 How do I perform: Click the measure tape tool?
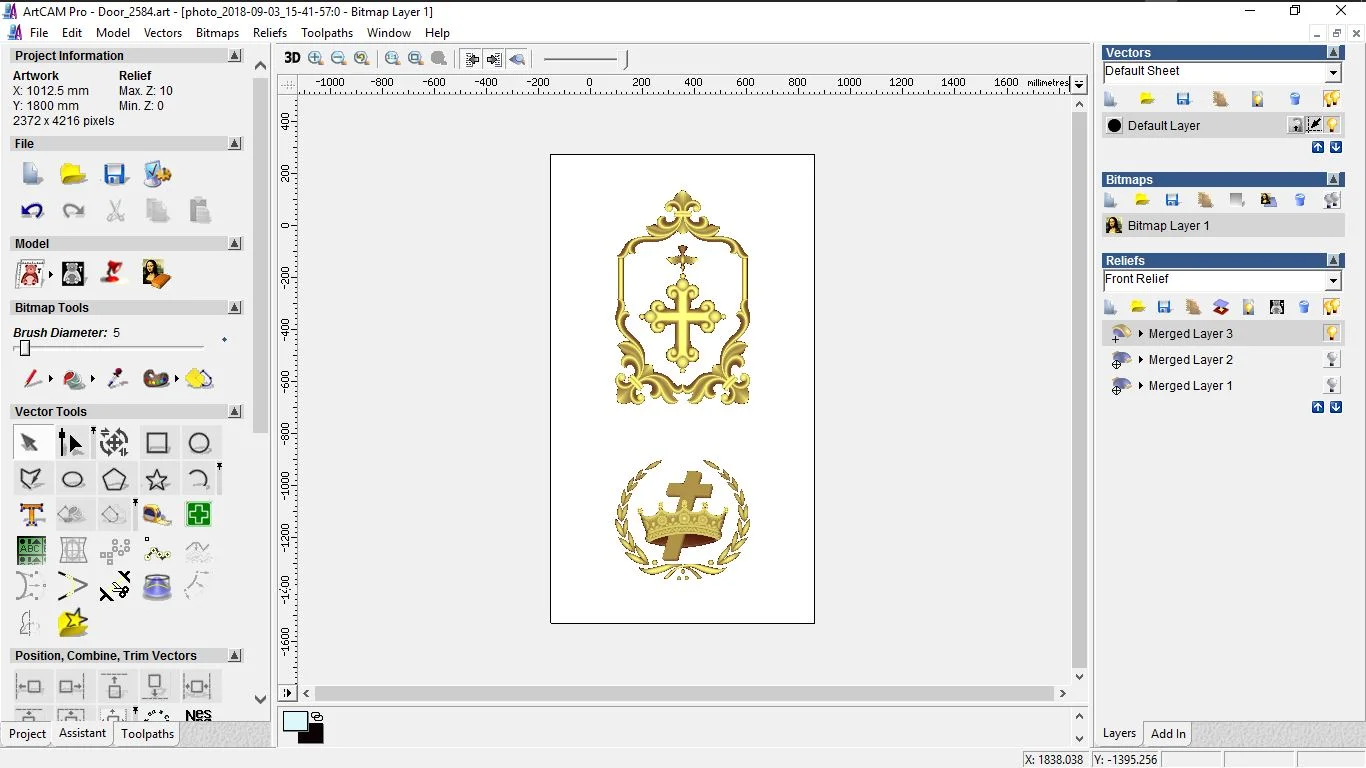tap(157, 515)
